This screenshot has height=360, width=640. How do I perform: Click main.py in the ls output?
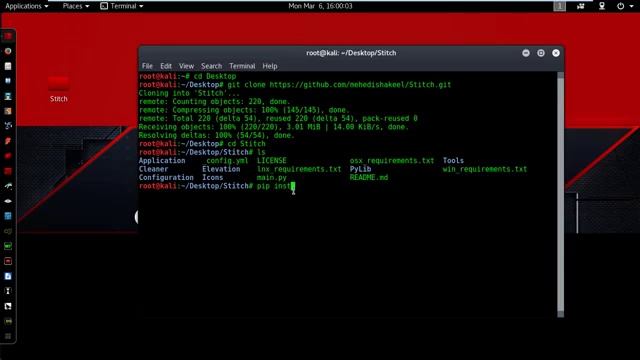pos(271,178)
